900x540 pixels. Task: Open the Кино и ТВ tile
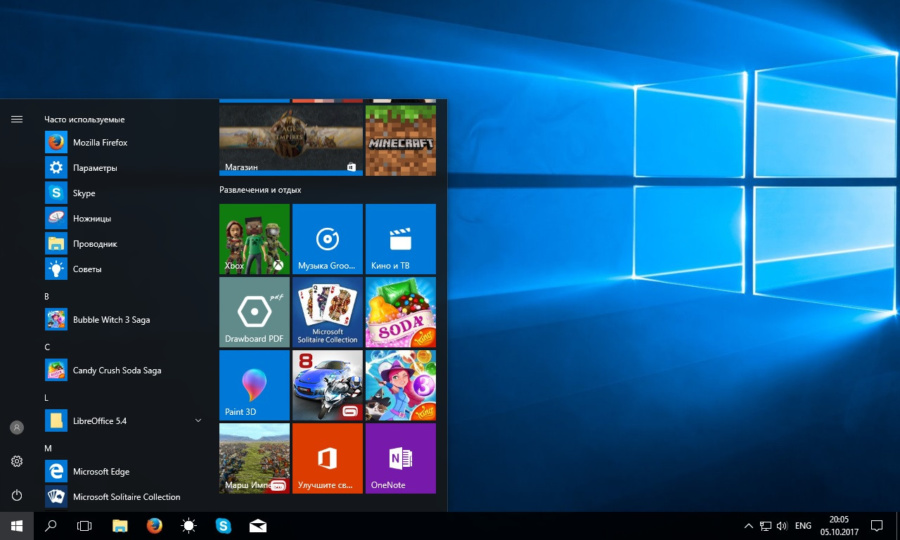(401, 239)
